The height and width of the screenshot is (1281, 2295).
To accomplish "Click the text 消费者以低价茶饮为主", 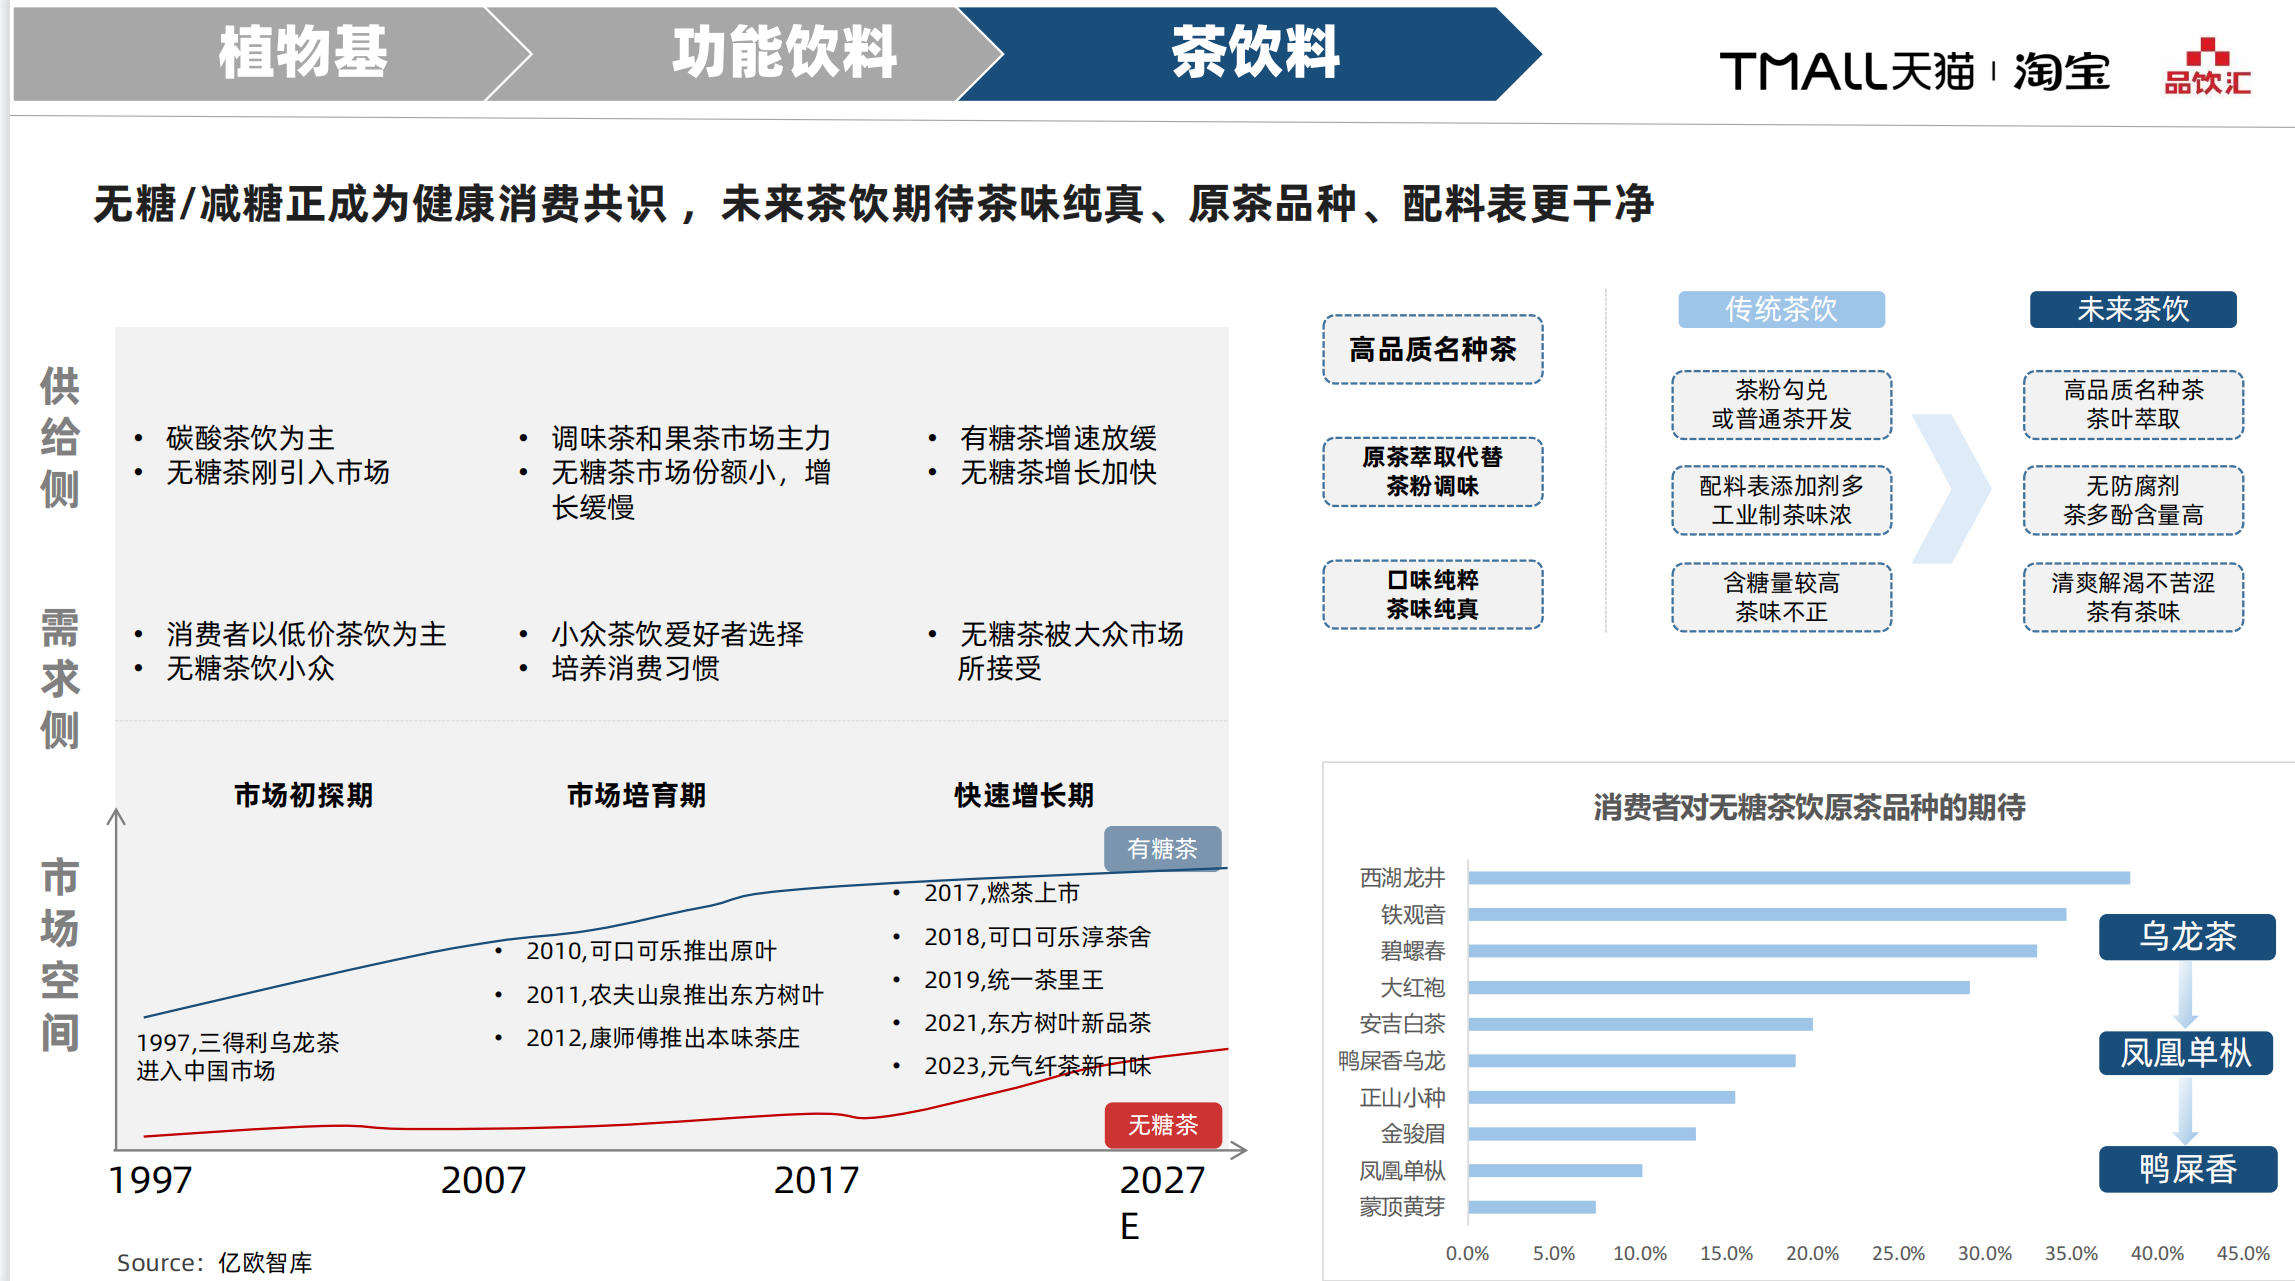I will (x=306, y=634).
